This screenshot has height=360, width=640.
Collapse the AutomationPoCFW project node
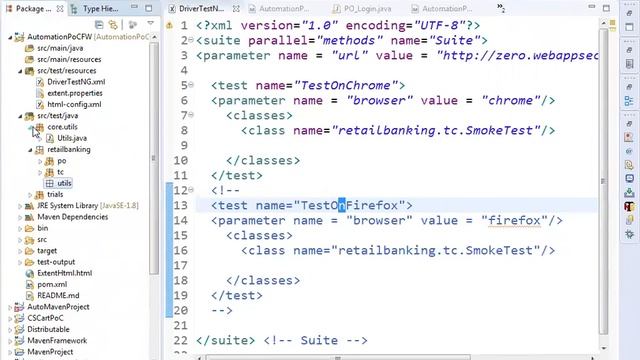coord(10,37)
